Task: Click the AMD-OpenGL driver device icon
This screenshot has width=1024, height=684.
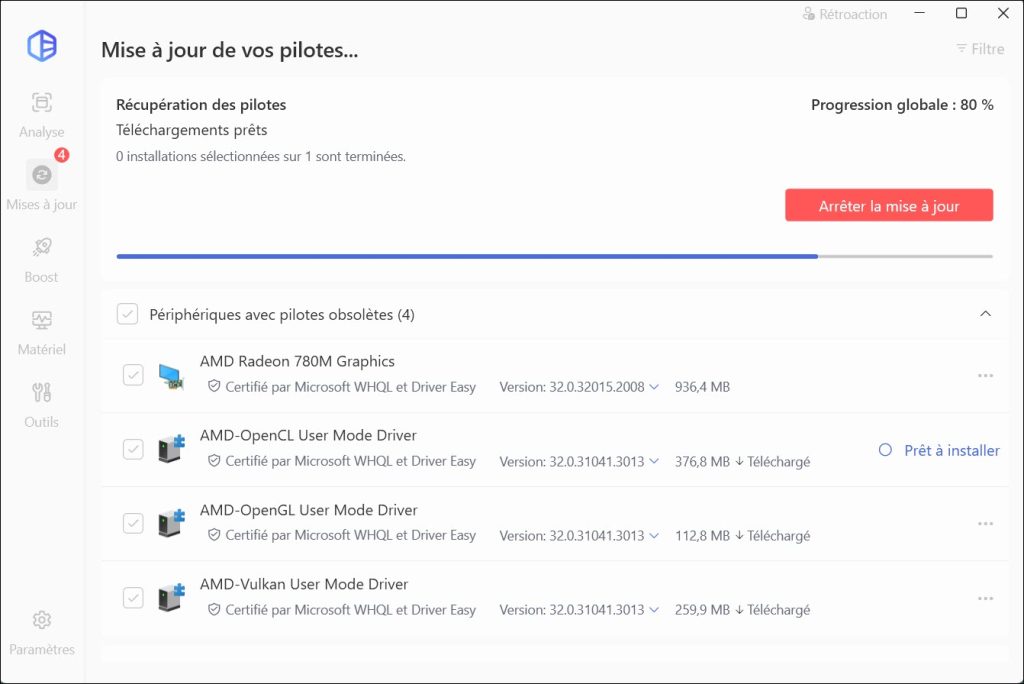Action: pyautogui.click(x=172, y=524)
